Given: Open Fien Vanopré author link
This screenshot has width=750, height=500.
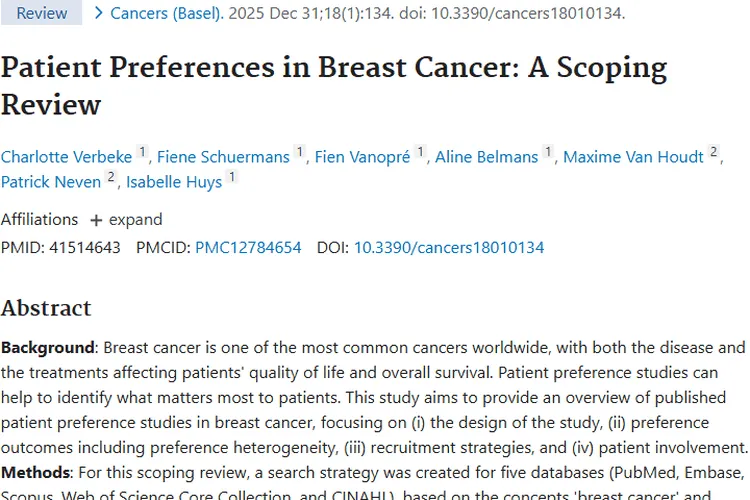Looking at the screenshot, I should [363, 157].
